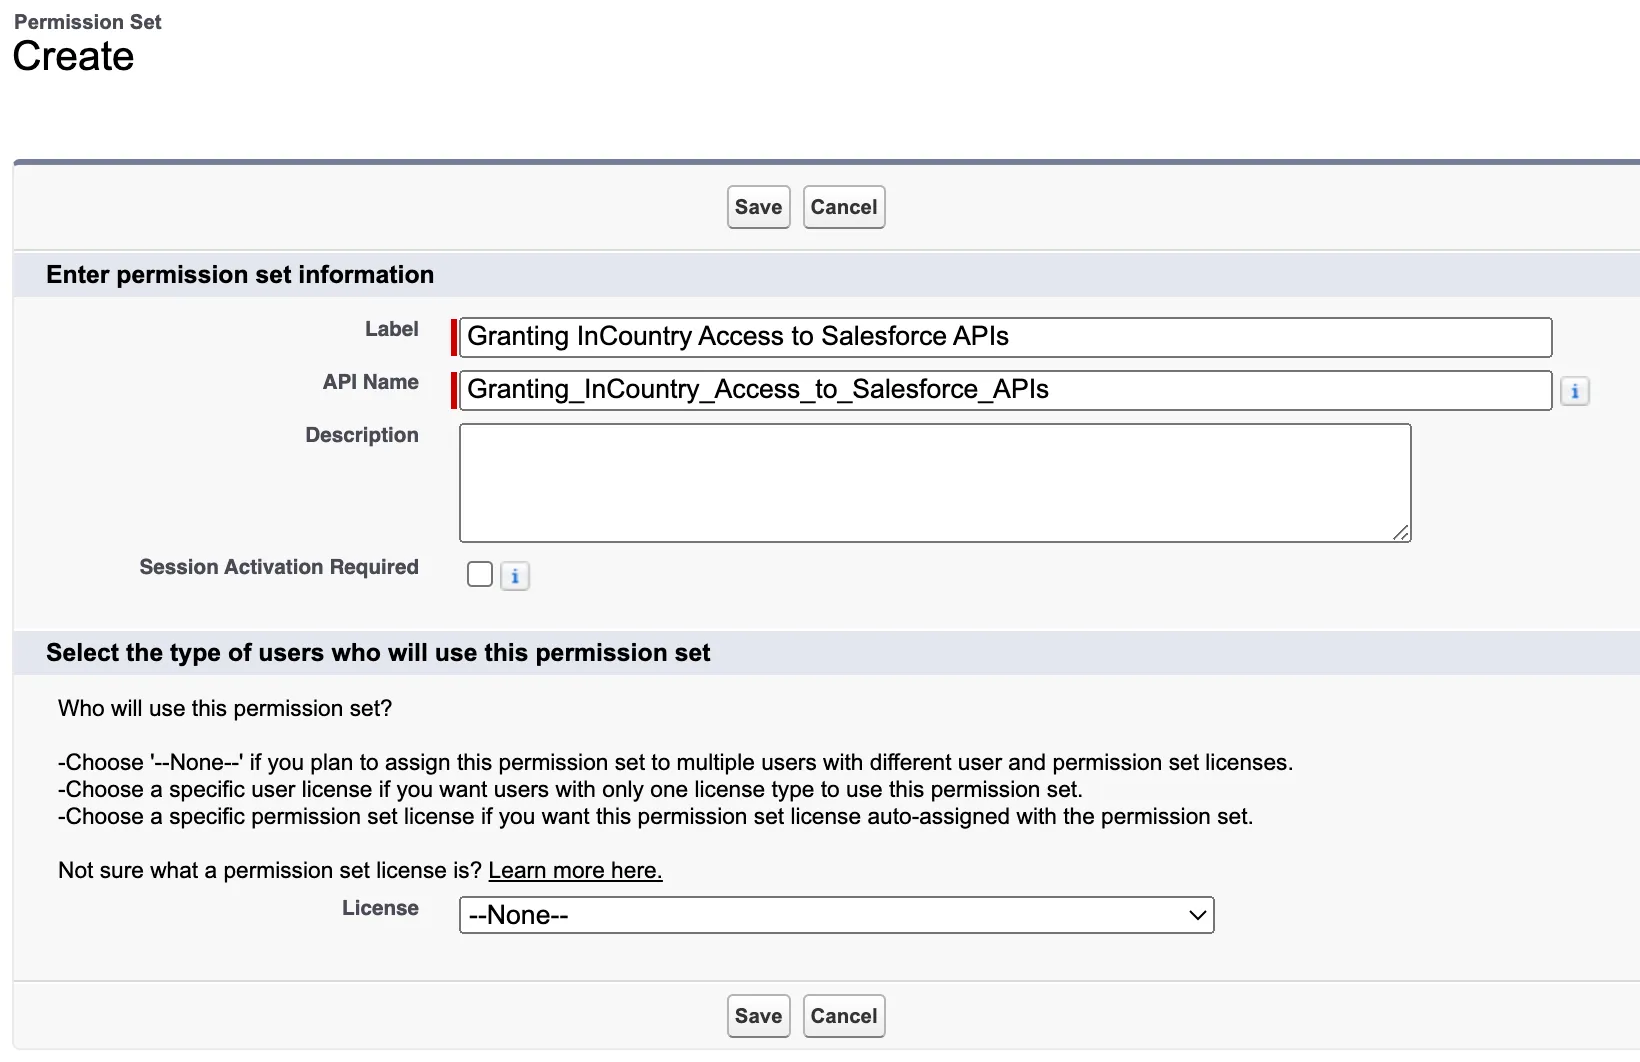
Task: Click the 'Session Activation Required' caption text
Action: 279,567
